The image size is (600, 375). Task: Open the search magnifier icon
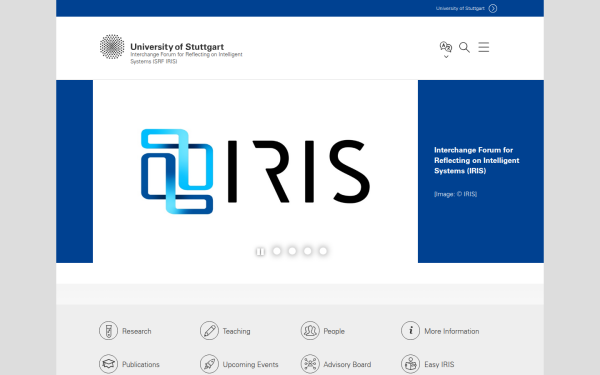(464, 47)
